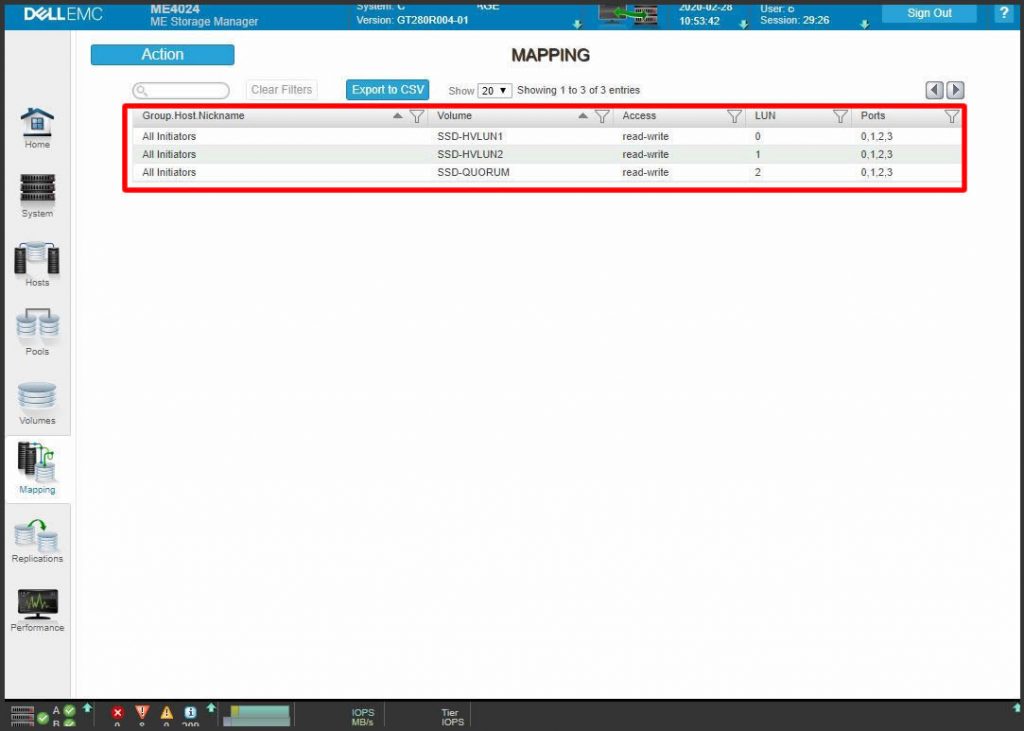This screenshot has height=731, width=1024.
Task: Click the search magnifier icon
Action: click(x=141, y=90)
